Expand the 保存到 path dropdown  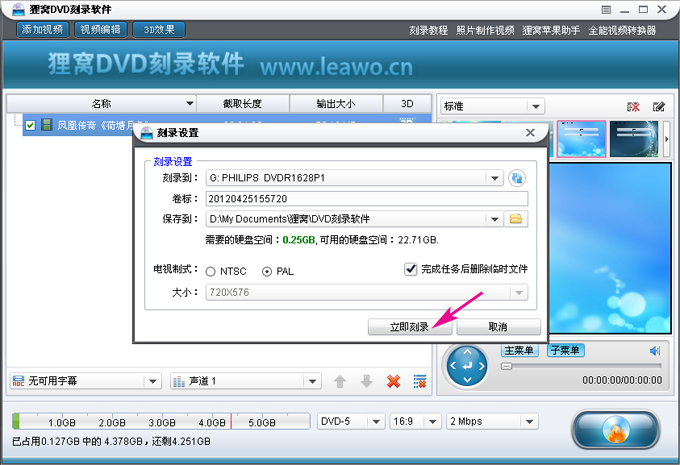pyautogui.click(x=494, y=219)
